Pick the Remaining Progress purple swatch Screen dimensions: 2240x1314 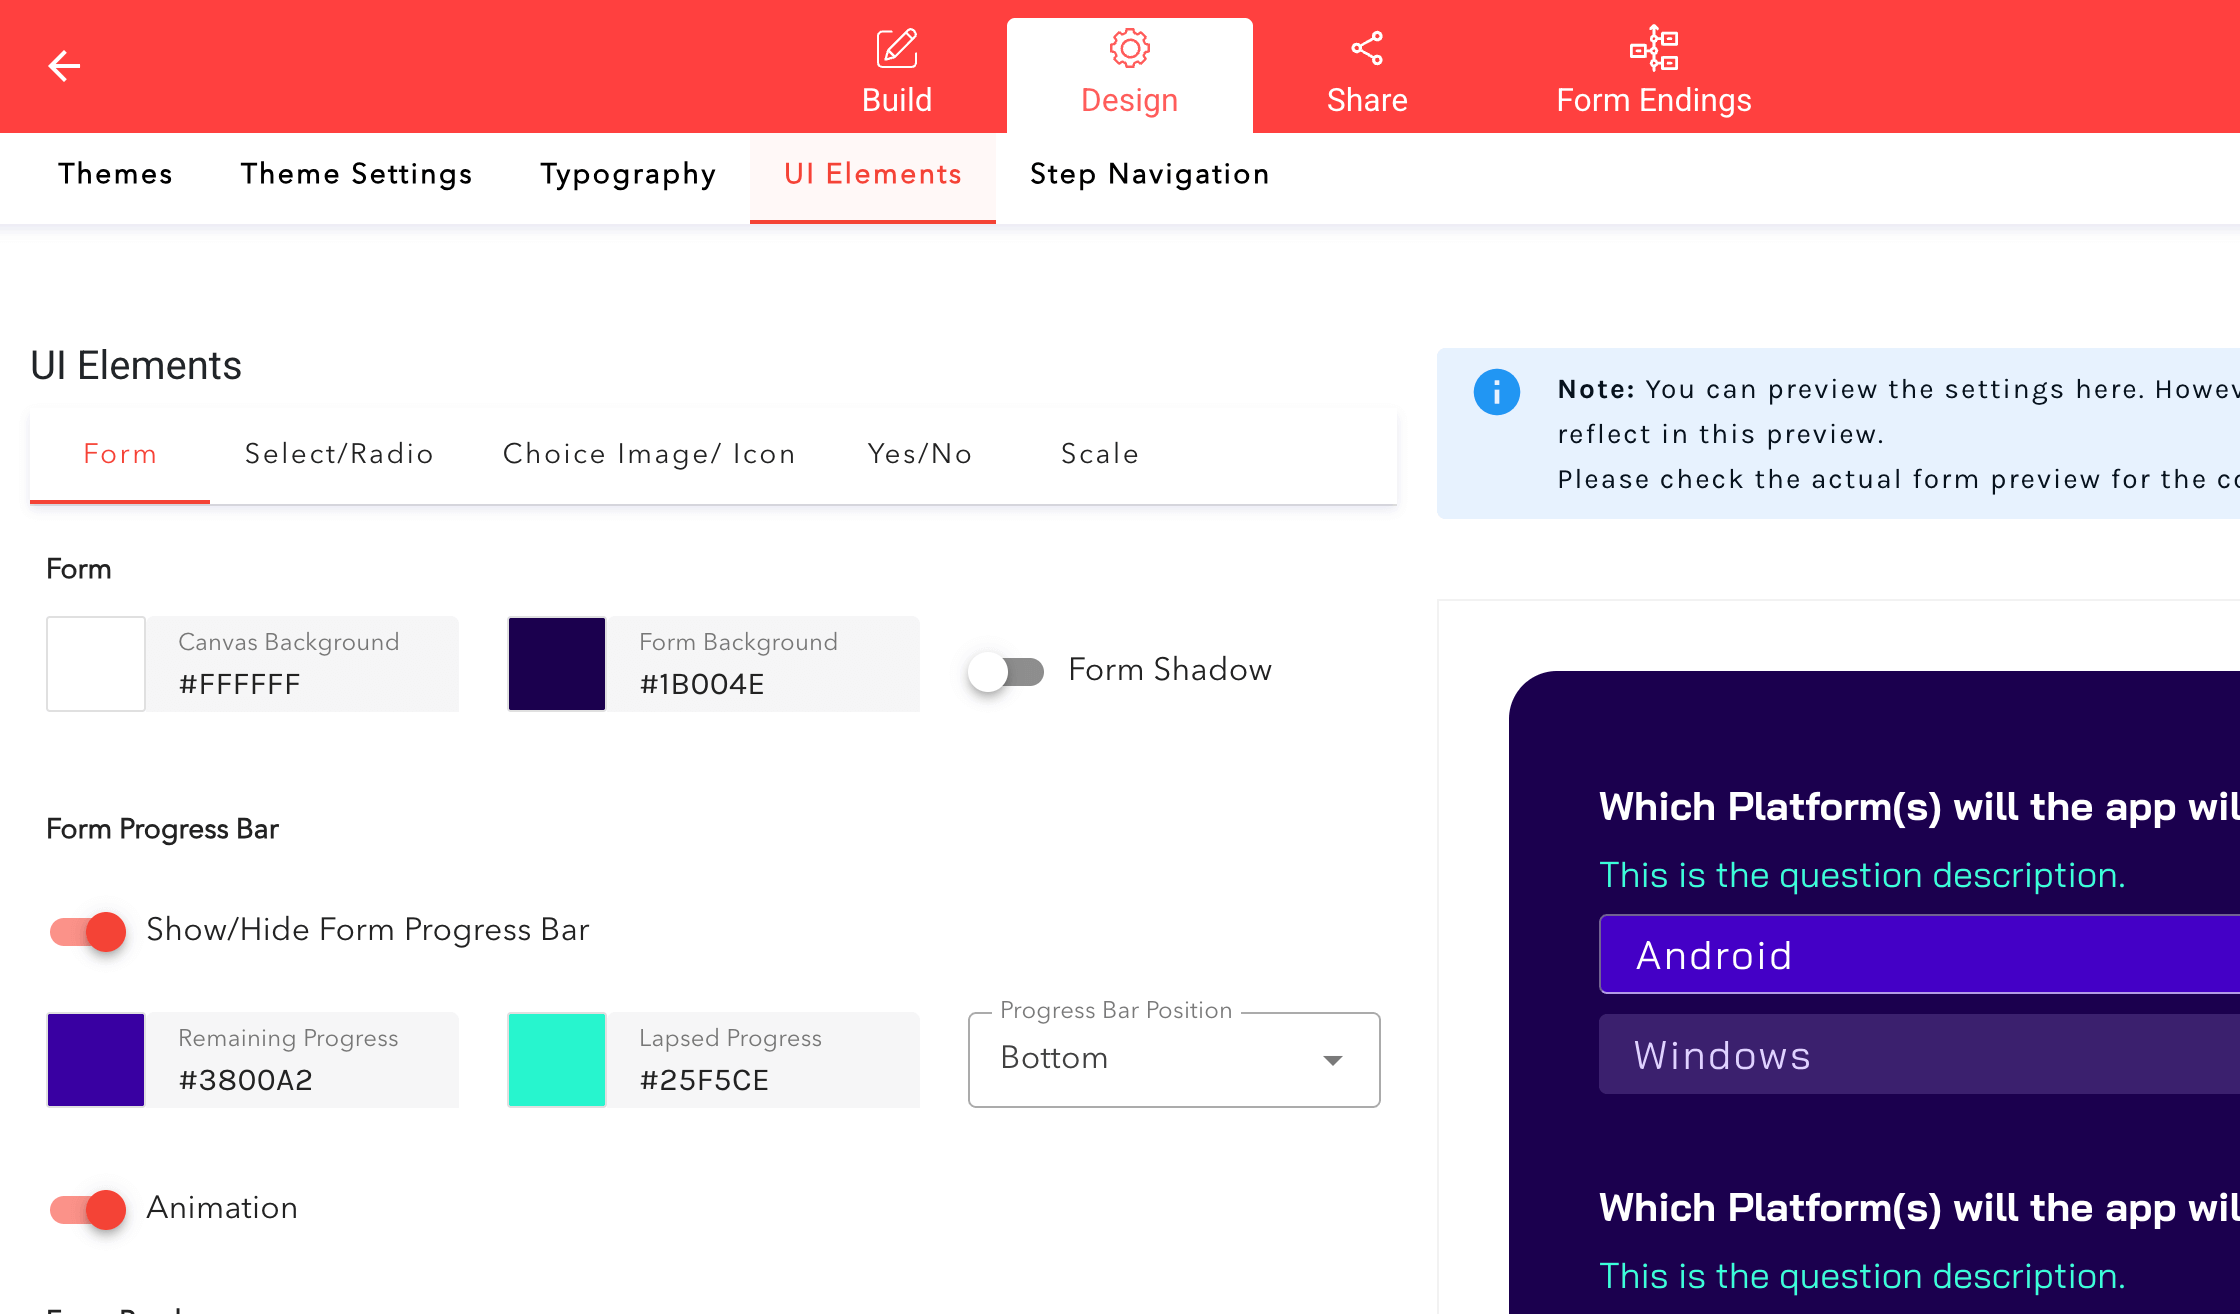tap(96, 1060)
